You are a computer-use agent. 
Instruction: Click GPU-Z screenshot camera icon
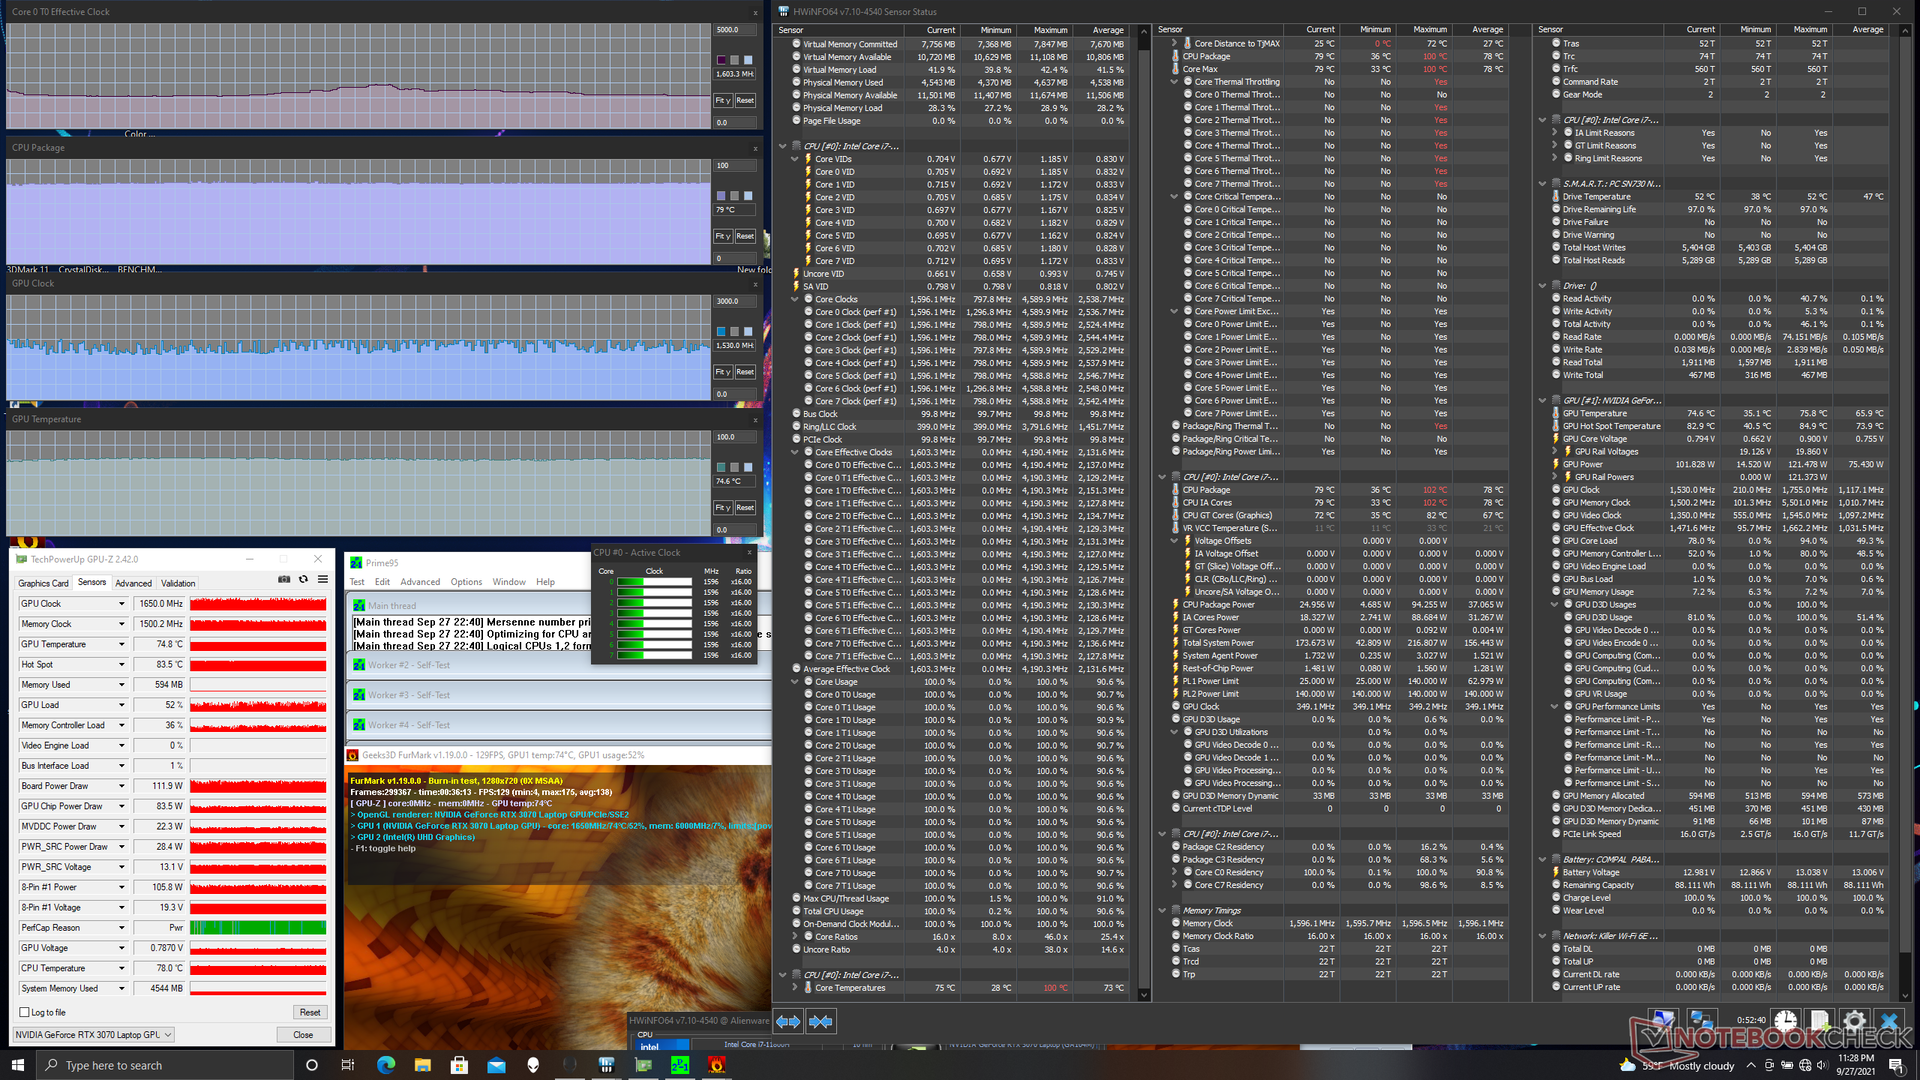coord(284,579)
